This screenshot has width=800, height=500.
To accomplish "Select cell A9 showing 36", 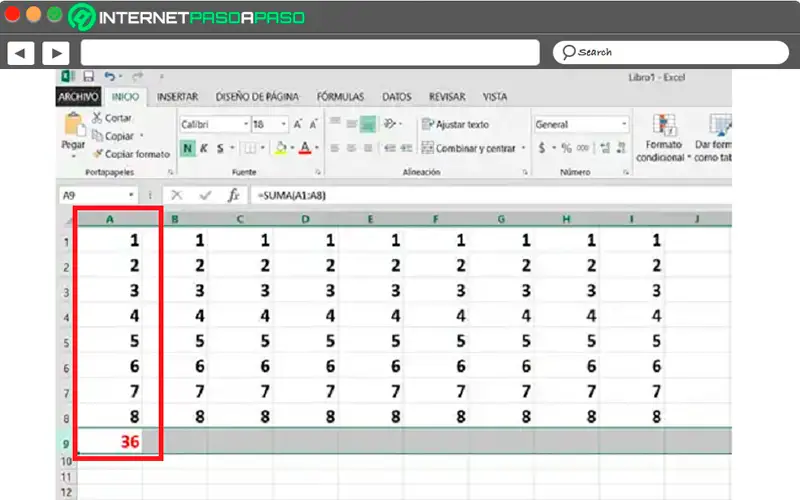I will 110,441.
